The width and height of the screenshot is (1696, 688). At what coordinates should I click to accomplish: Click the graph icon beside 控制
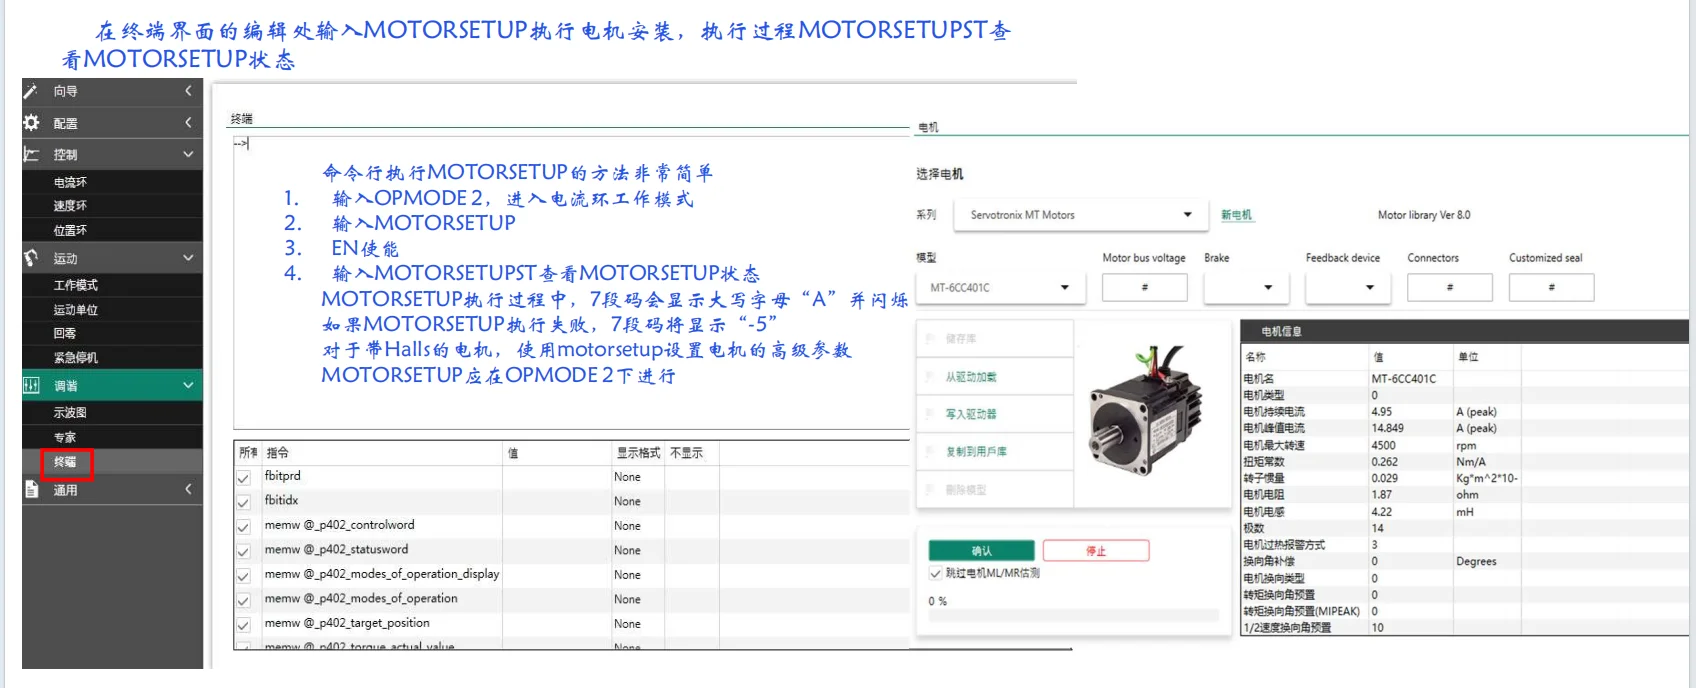[x=31, y=154]
